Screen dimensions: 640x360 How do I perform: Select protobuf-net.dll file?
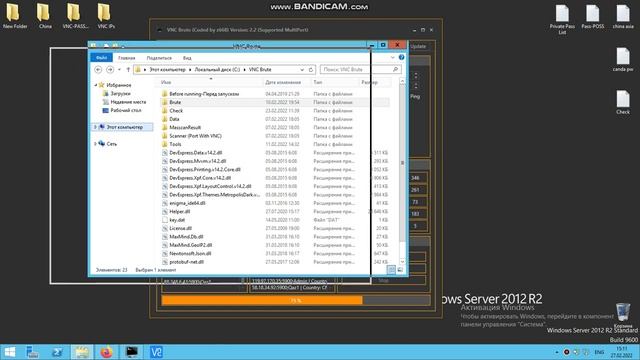click(x=186, y=262)
